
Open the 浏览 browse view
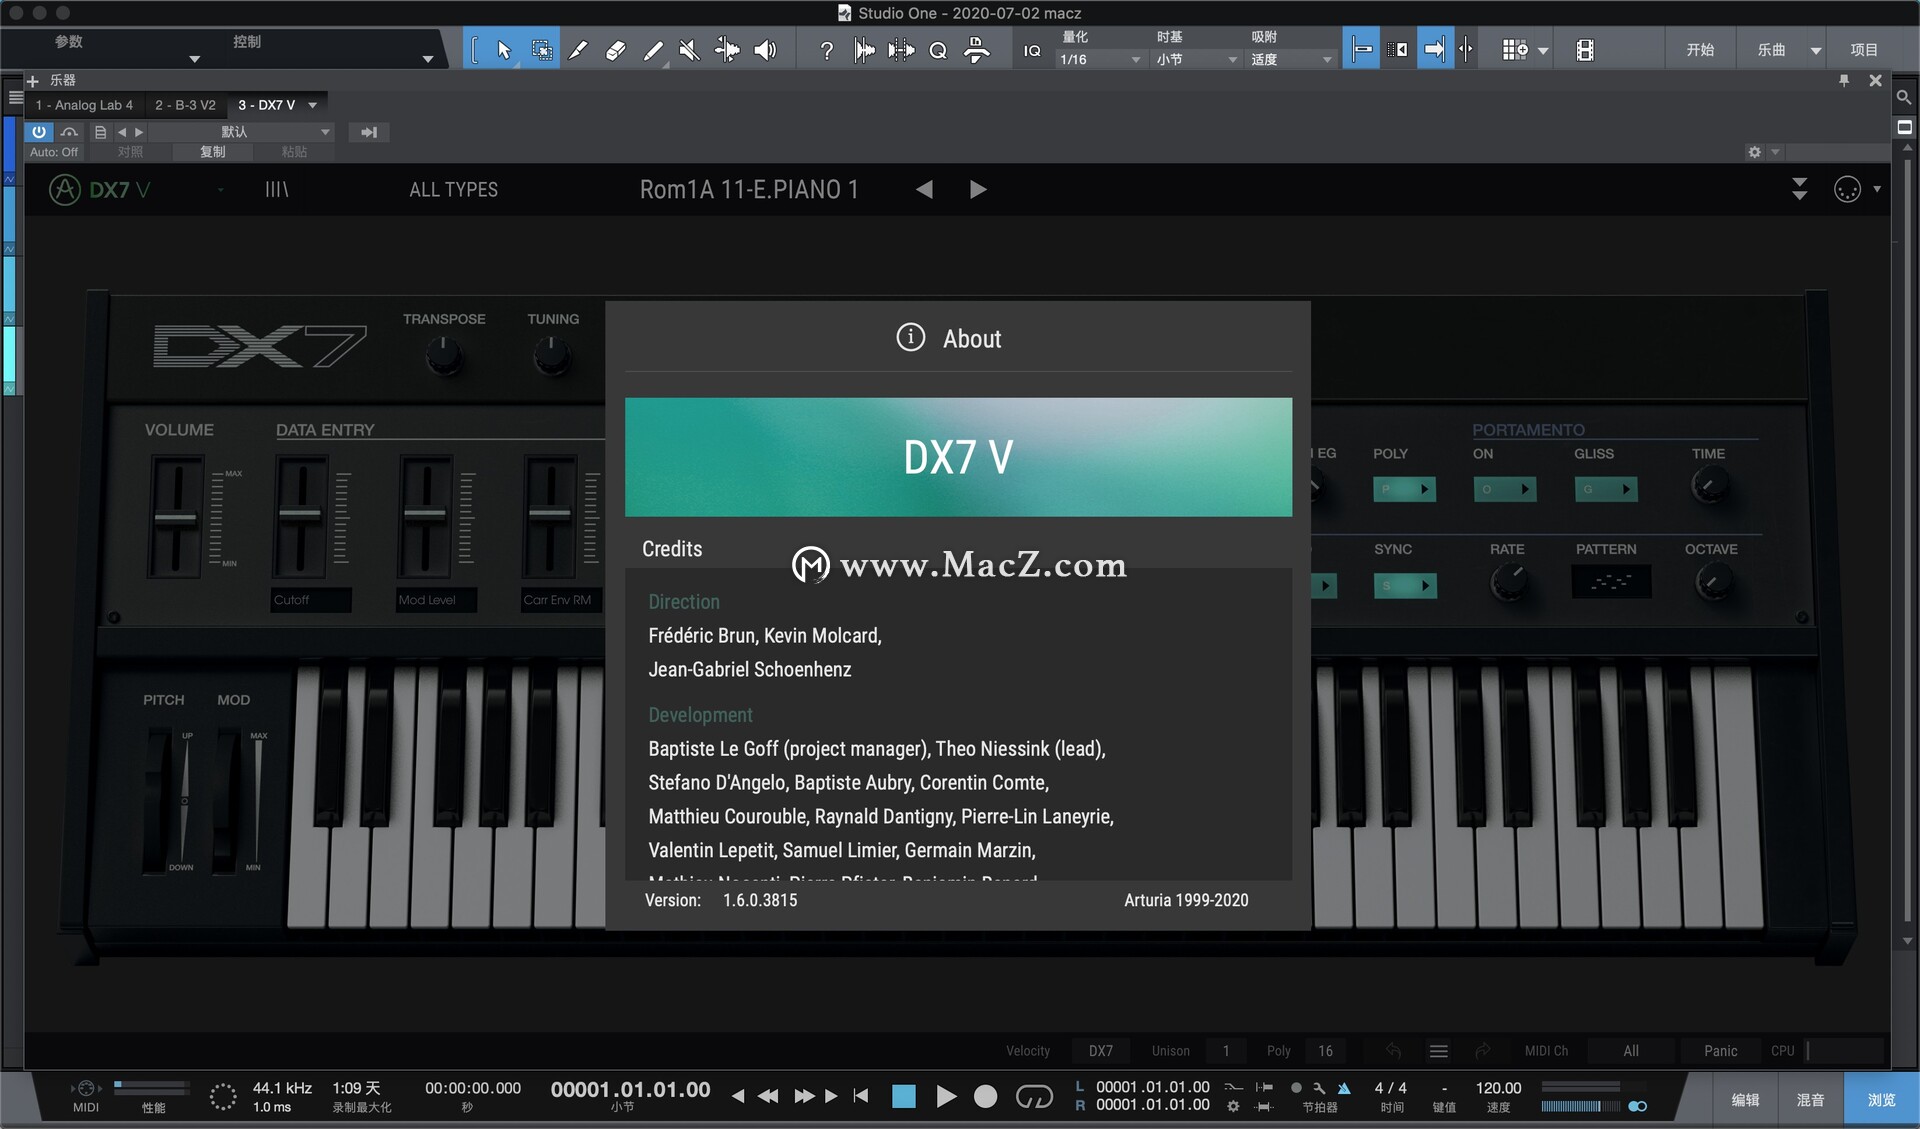[x=1881, y=1099]
